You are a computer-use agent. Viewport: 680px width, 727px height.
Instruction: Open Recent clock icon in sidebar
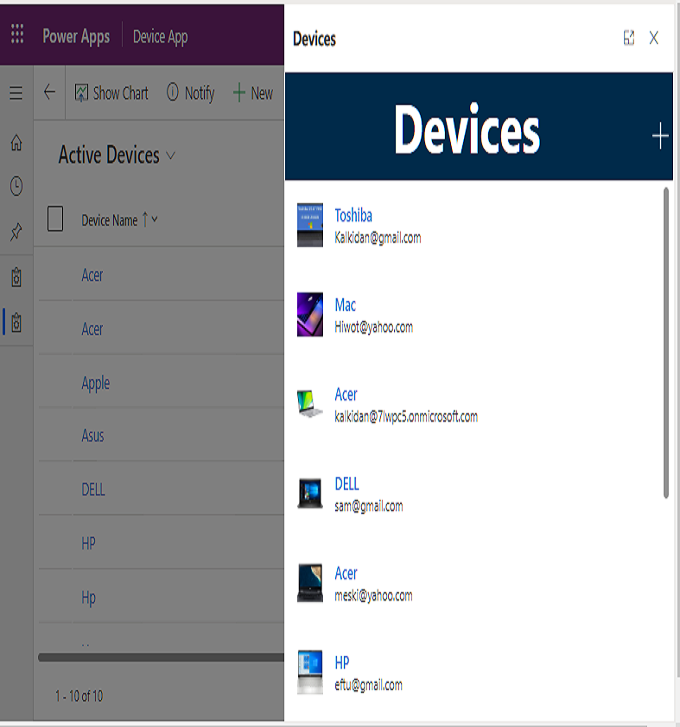pos(16,186)
